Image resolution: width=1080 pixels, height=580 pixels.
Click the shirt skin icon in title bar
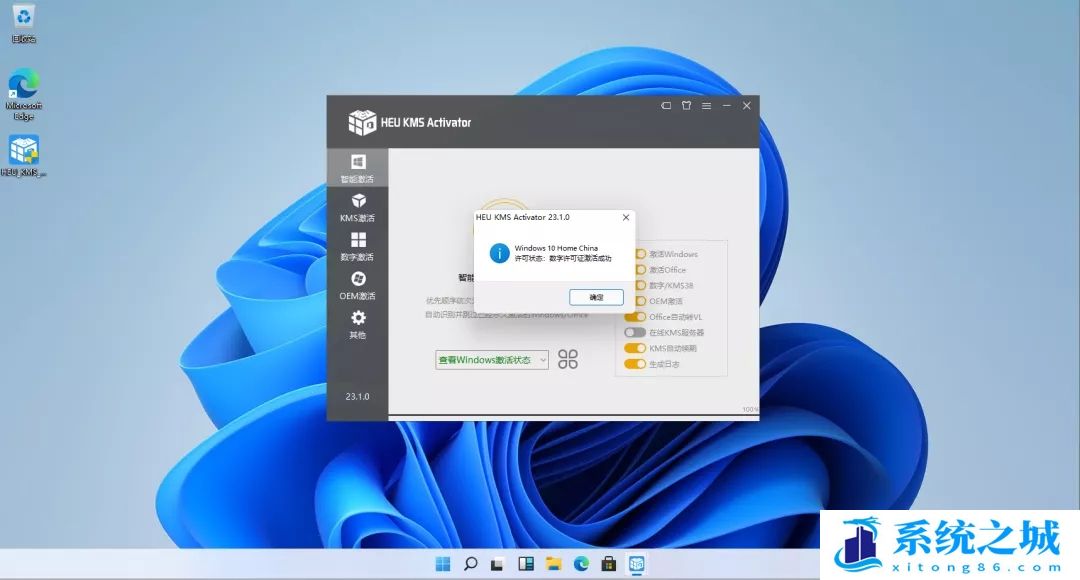tap(686, 106)
